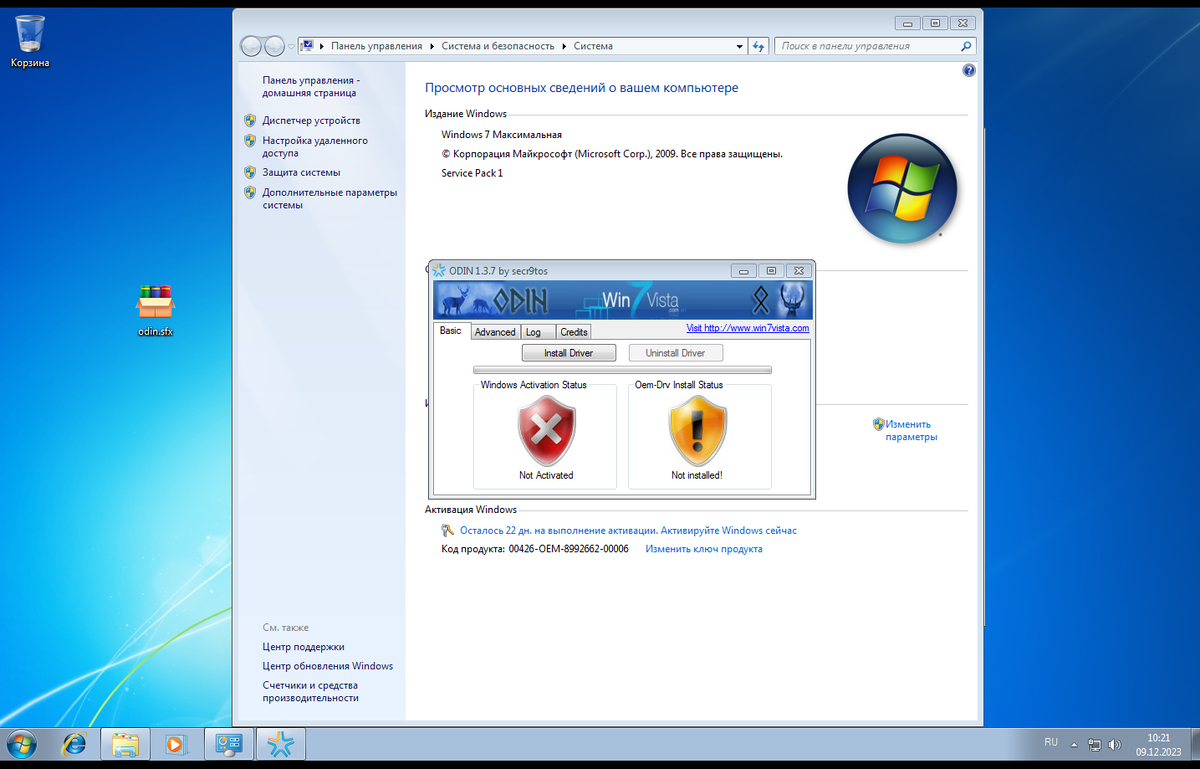Open the Credits tab in ODIN
Screen dimensions: 1200x769
(x=574, y=332)
